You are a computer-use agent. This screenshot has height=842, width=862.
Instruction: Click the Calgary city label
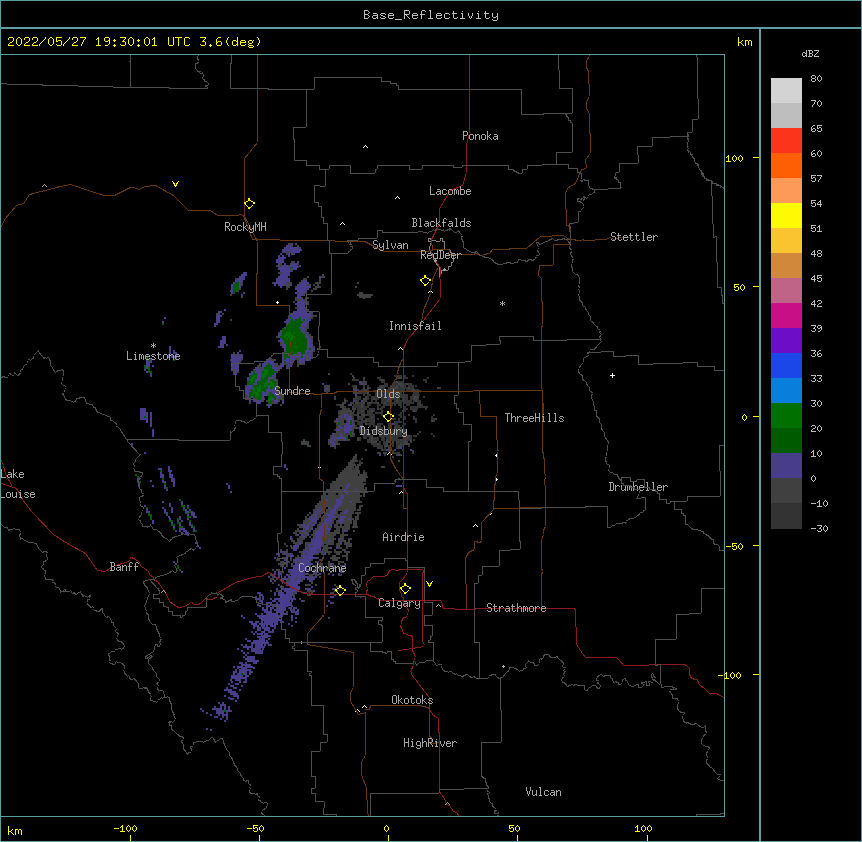click(399, 603)
